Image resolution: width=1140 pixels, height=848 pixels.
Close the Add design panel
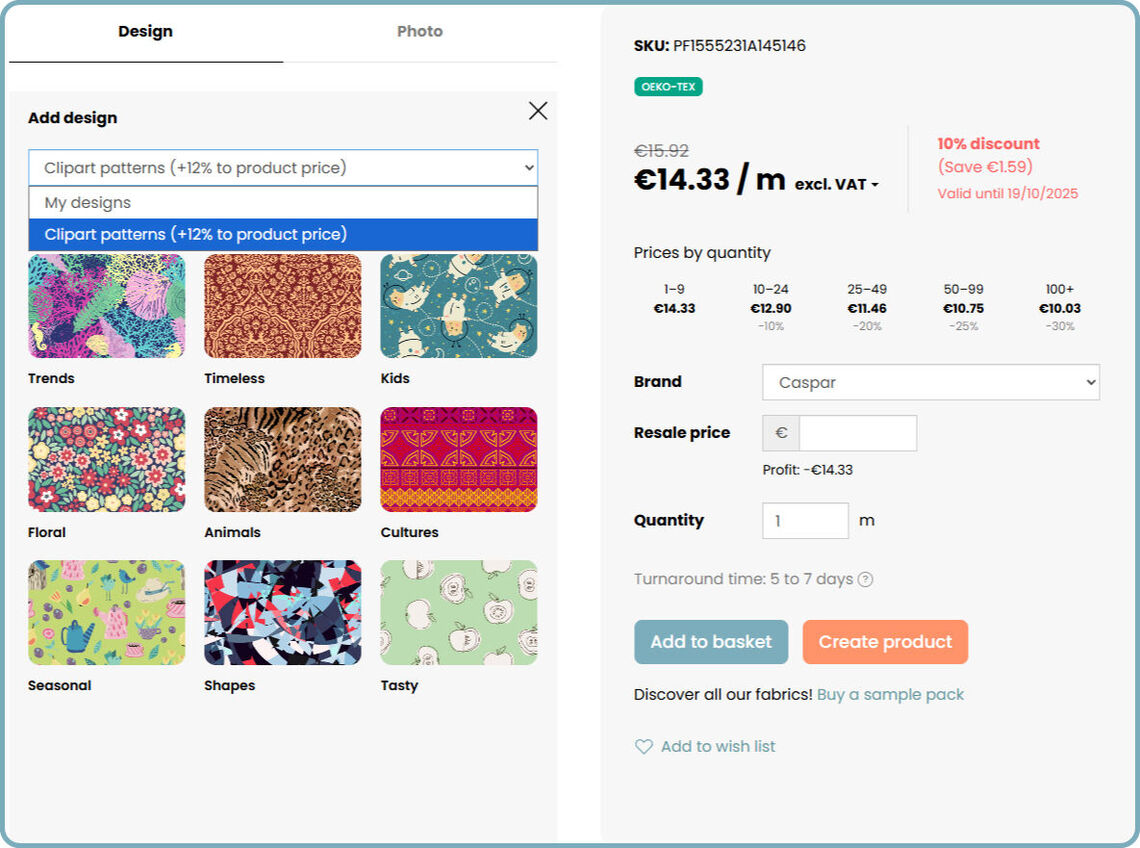click(538, 111)
